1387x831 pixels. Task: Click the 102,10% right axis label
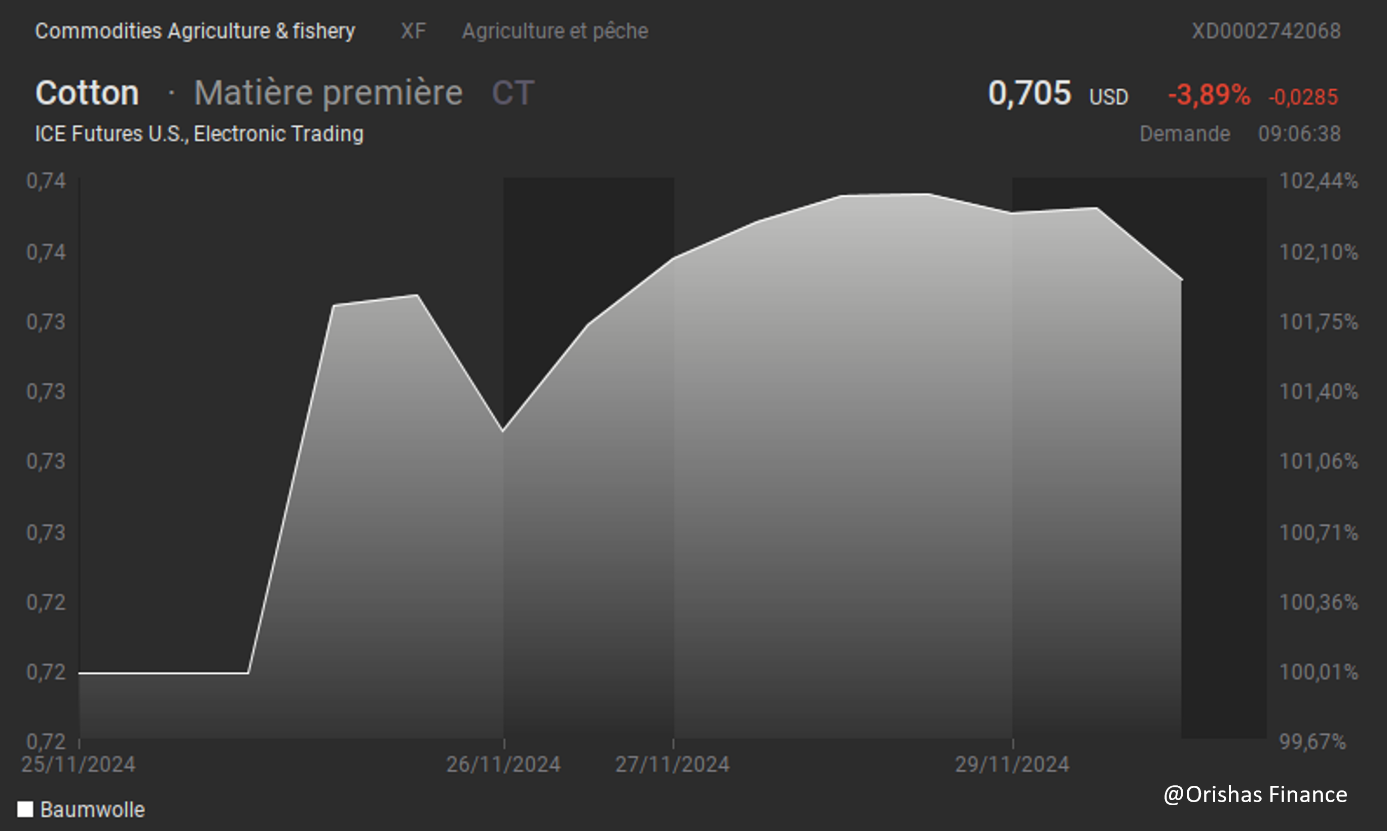point(1319,251)
